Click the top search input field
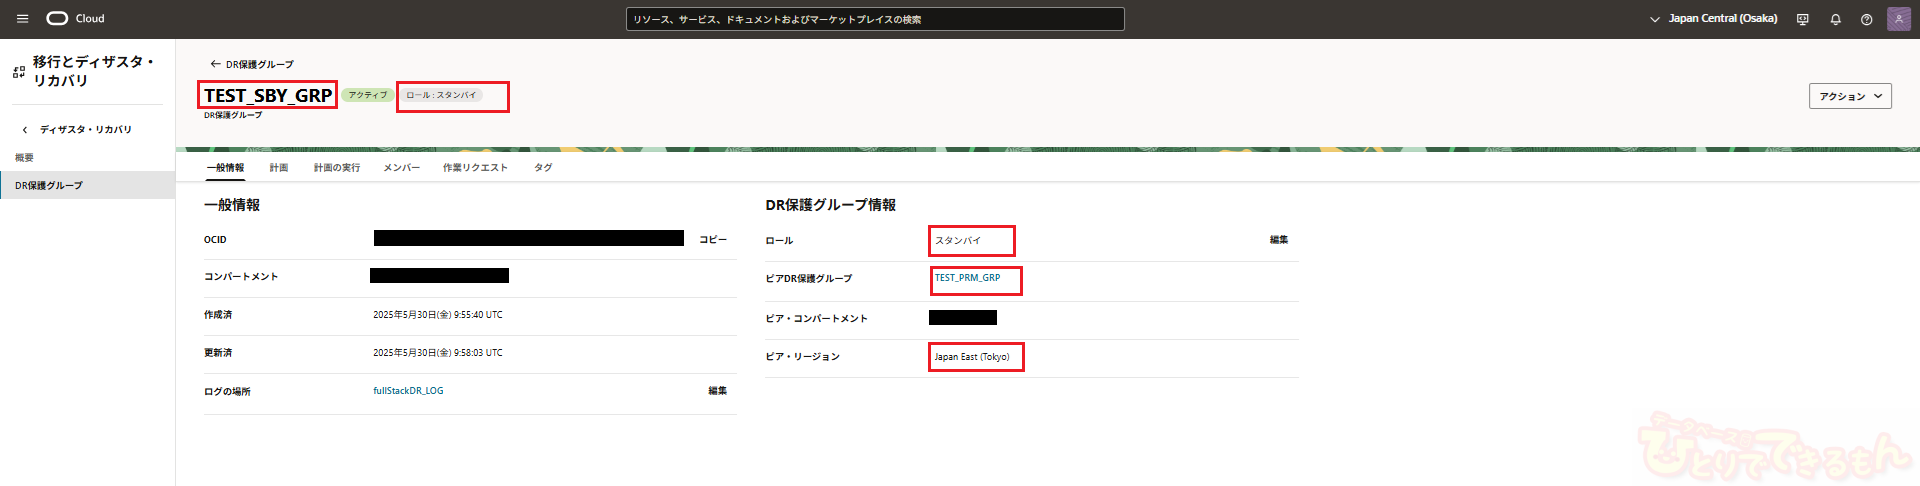 875,19
